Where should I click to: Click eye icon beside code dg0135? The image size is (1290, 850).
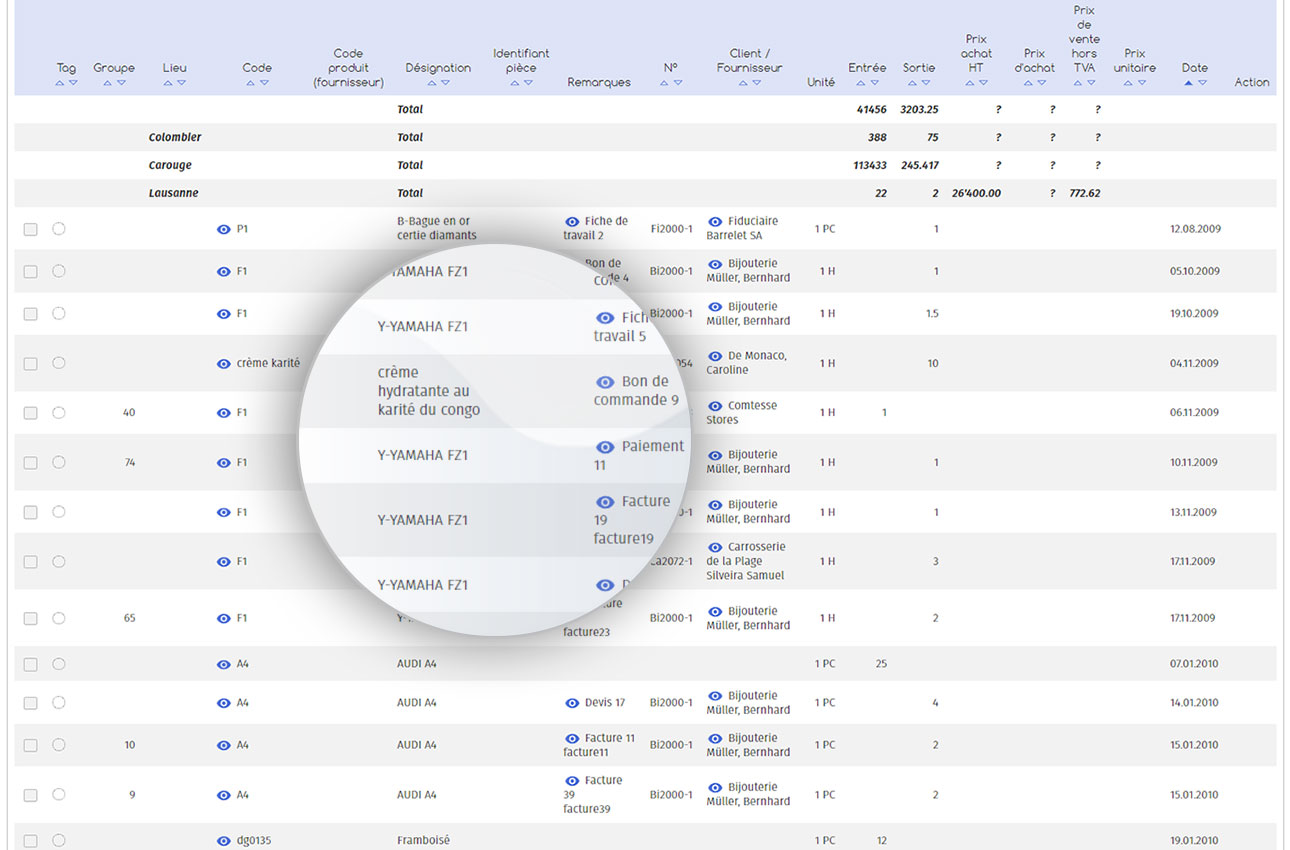click(223, 841)
